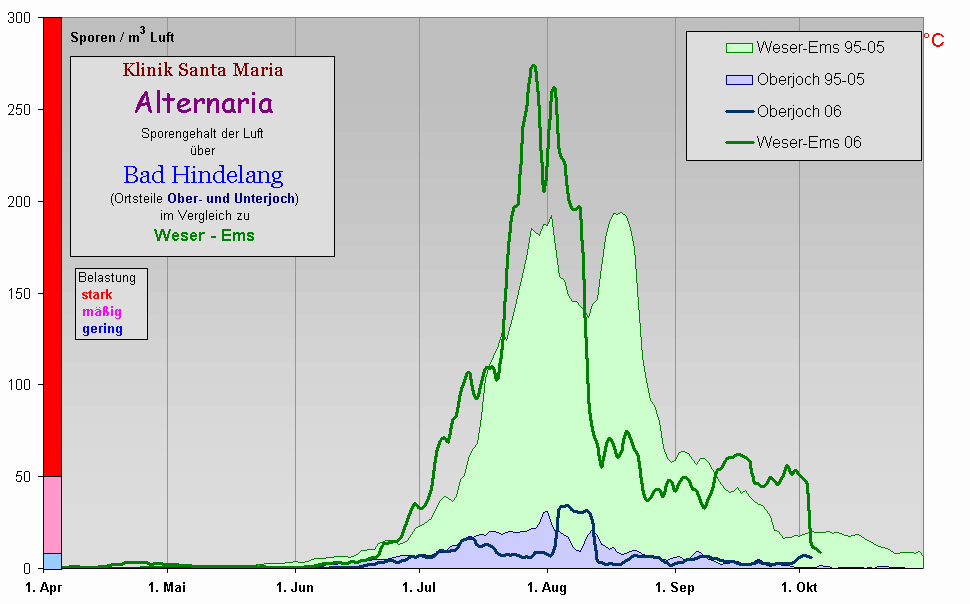Image resolution: width=970 pixels, height=604 pixels.
Task: Click the "200" y-axis label
Action: pyautogui.click(x=19, y=202)
